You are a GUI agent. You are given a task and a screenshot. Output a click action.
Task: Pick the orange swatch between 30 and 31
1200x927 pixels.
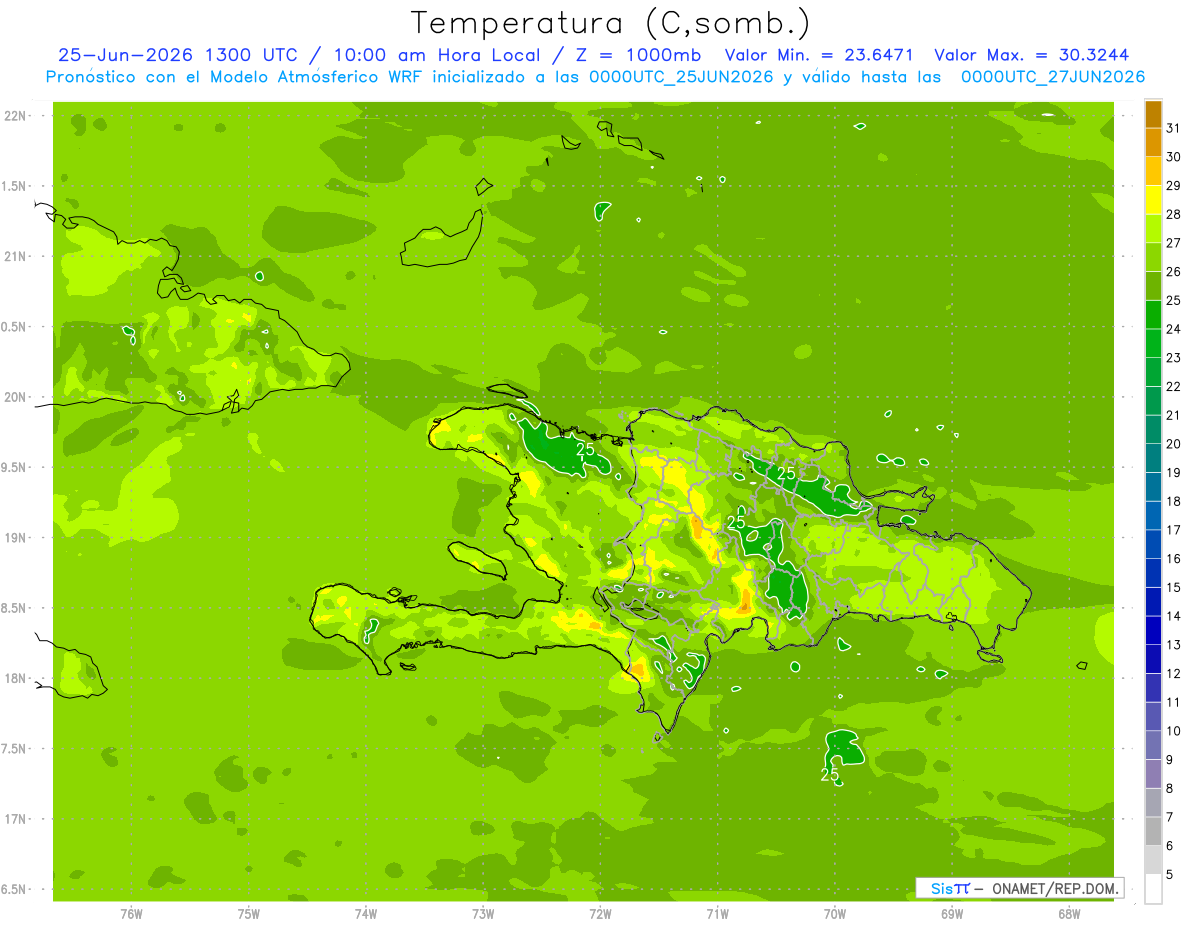click(1153, 143)
